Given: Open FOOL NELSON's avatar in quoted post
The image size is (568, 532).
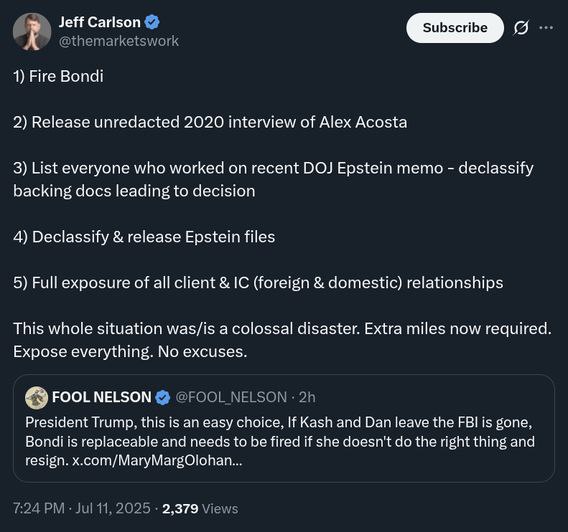Looking at the screenshot, I should point(36,398).
